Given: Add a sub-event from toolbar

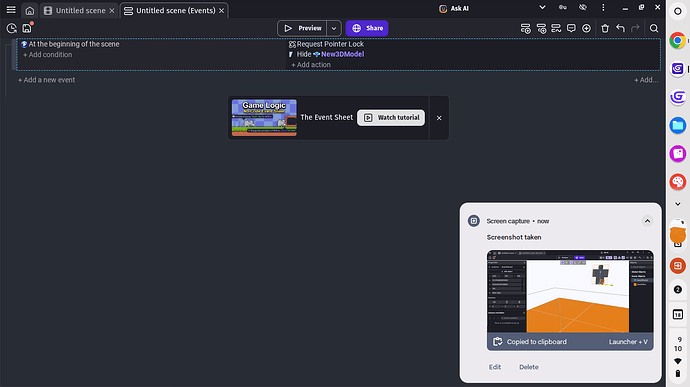Looking at the screenshot, I should [x=541, y=28].
